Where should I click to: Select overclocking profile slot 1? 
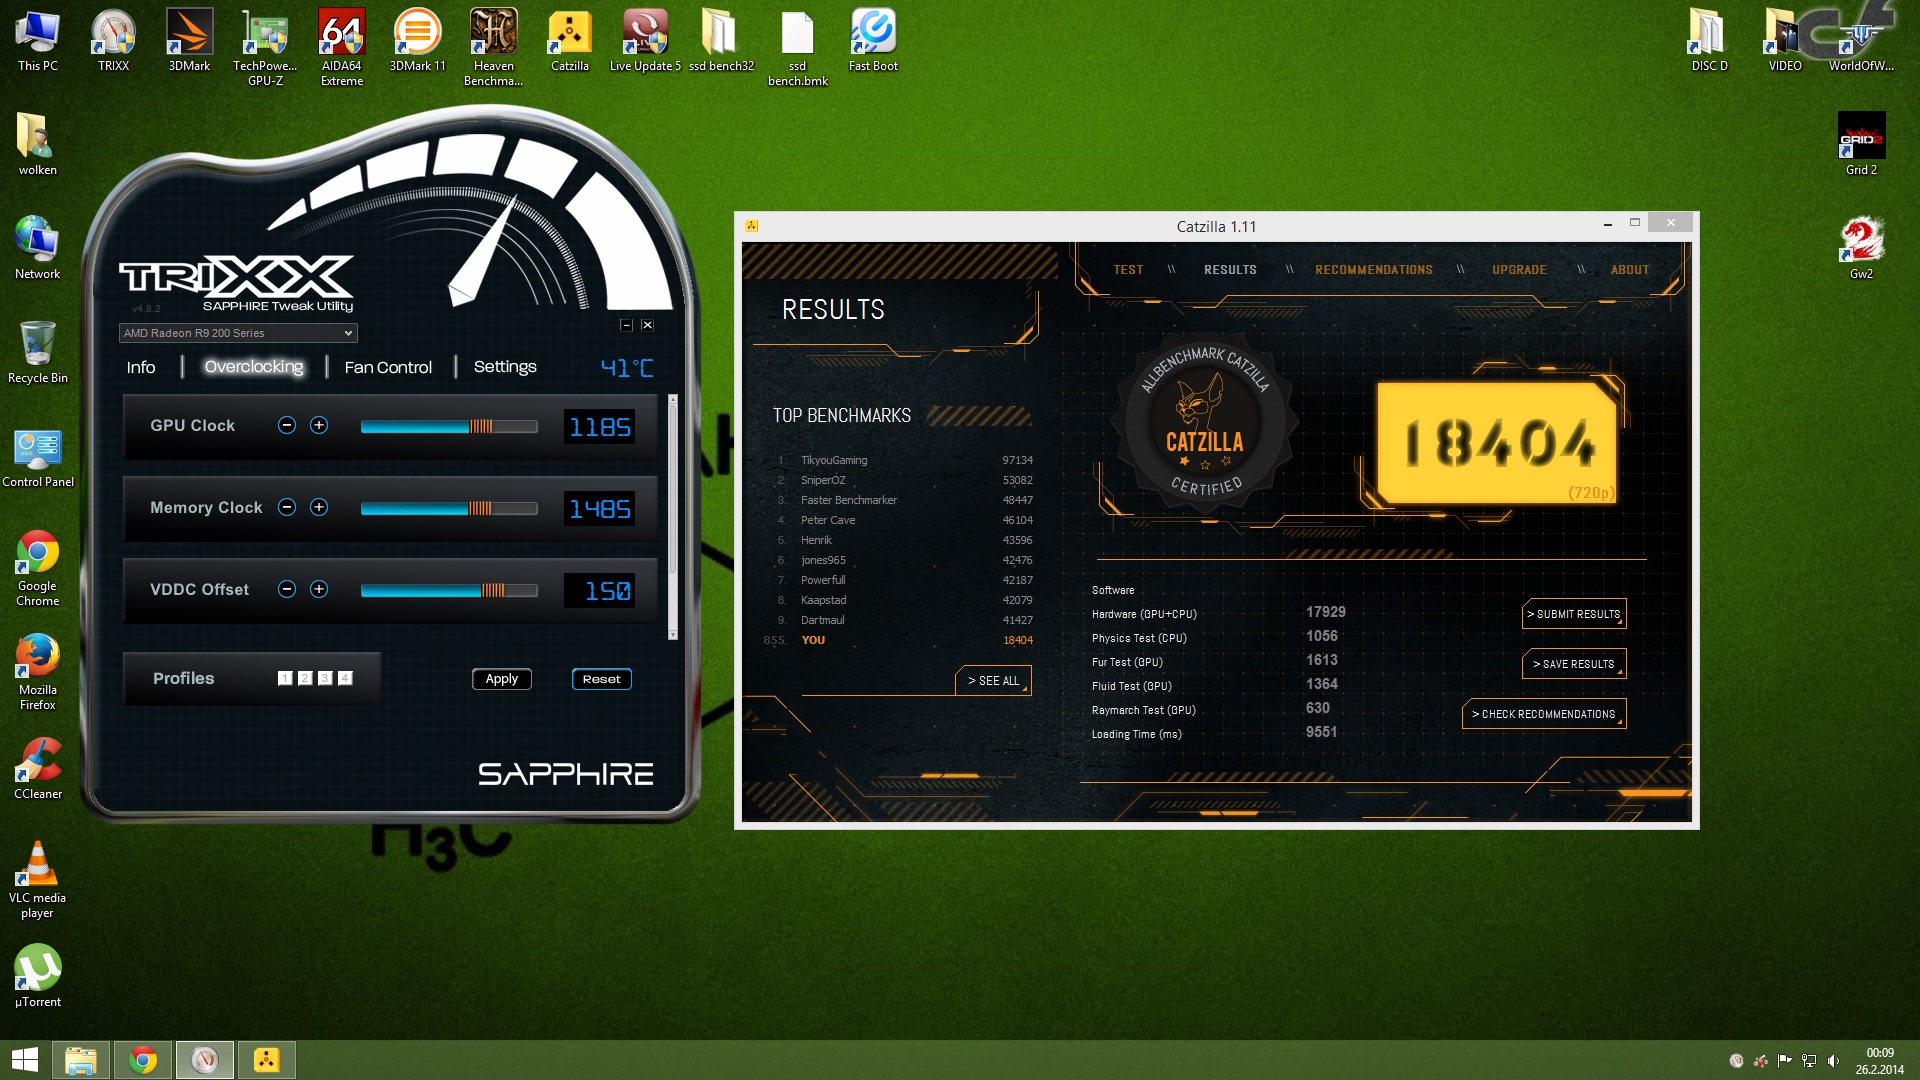pos(285,678)
